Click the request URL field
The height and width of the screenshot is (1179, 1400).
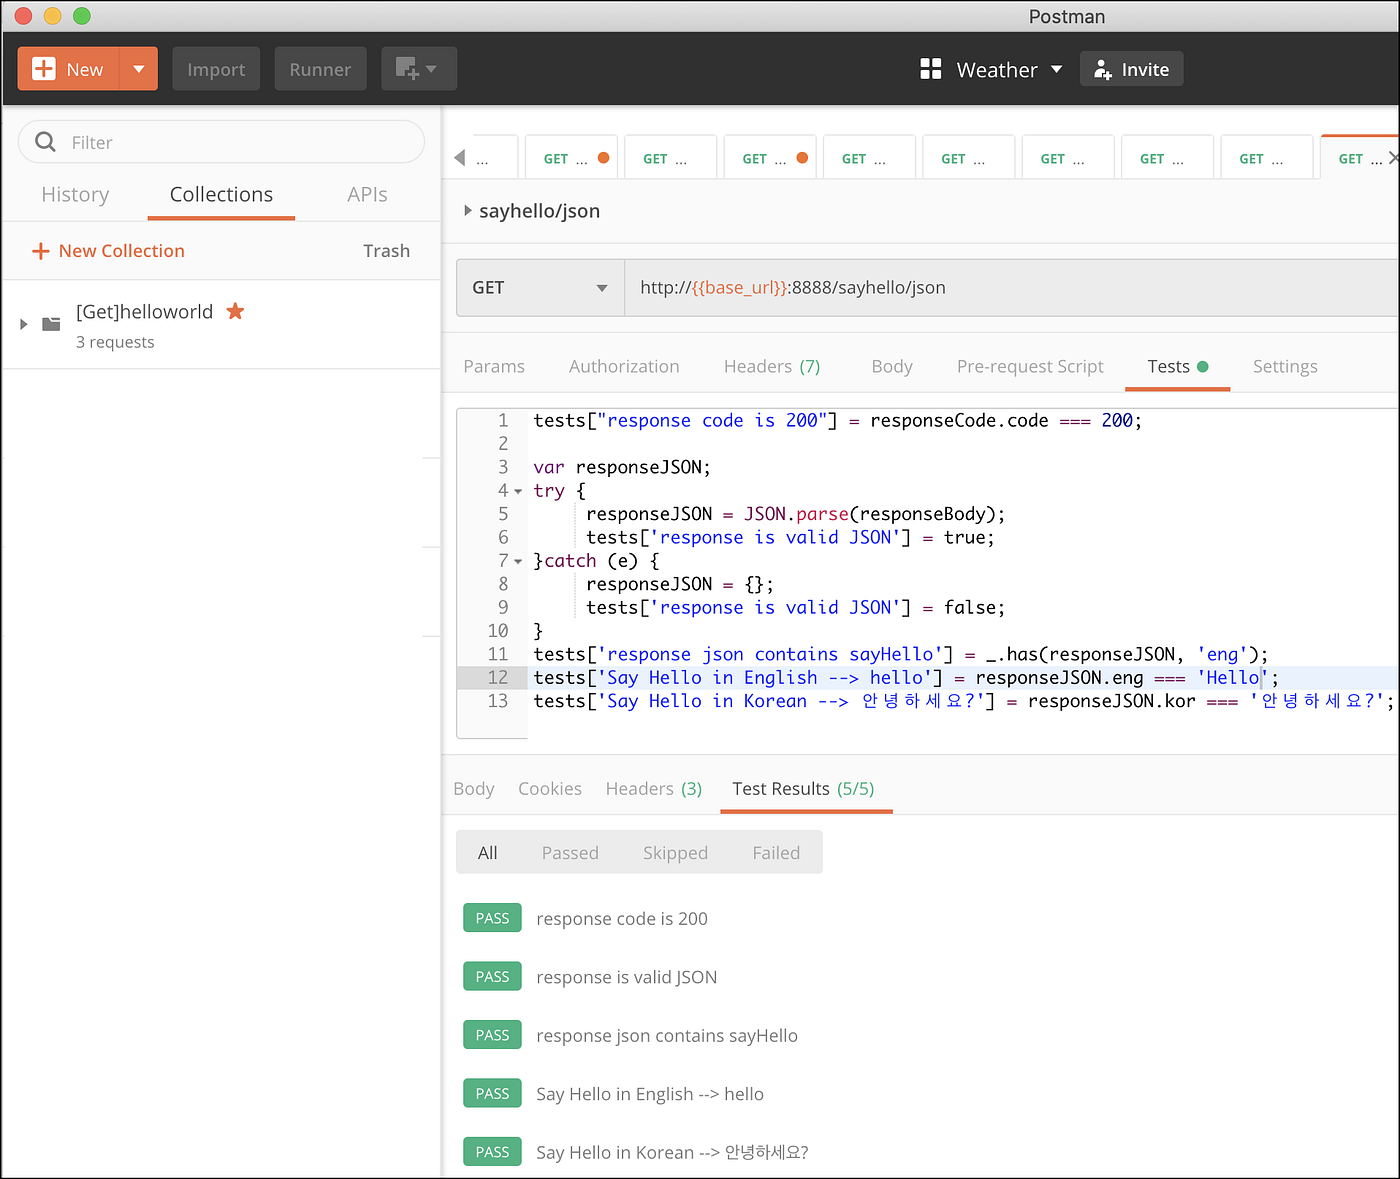1010,288
